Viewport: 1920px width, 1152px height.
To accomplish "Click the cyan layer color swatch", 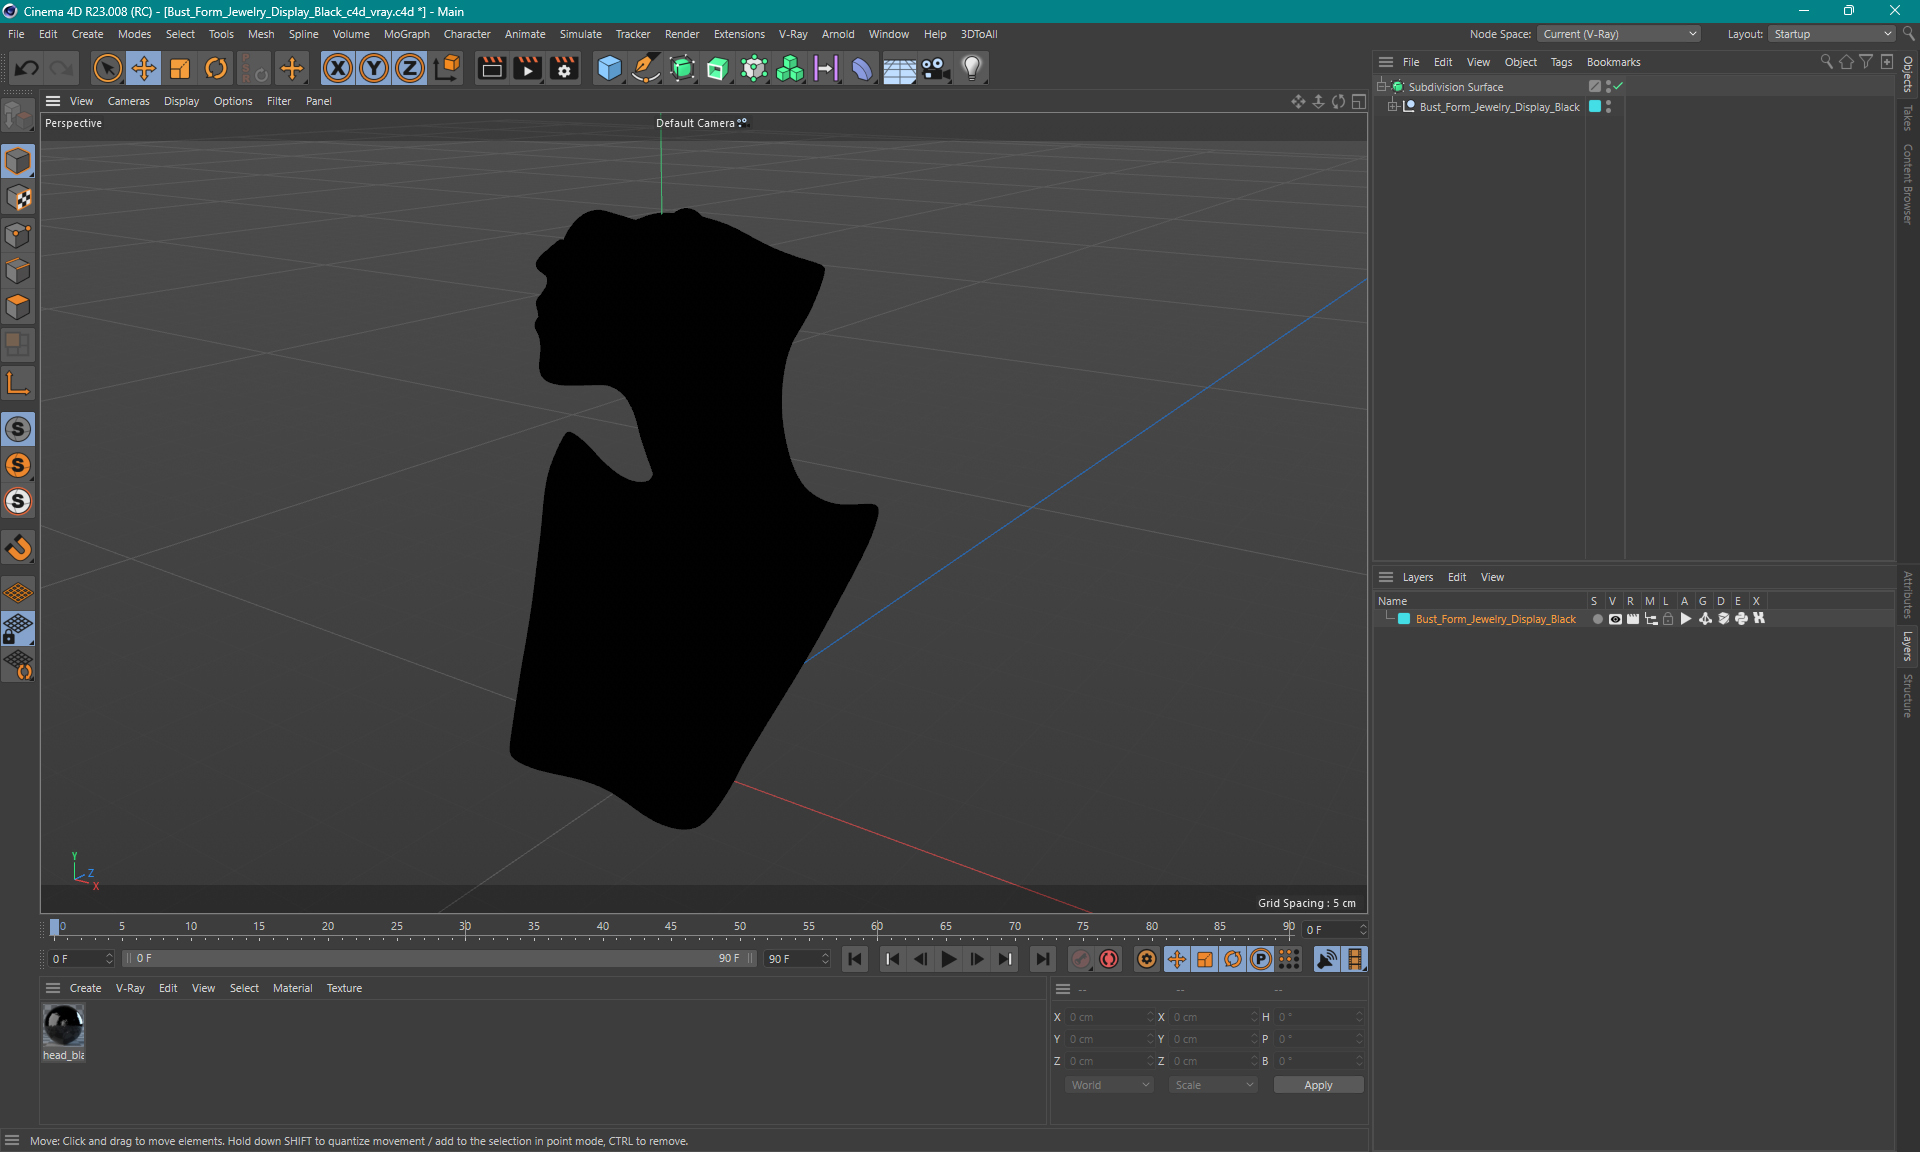I will pos(1404,619).
